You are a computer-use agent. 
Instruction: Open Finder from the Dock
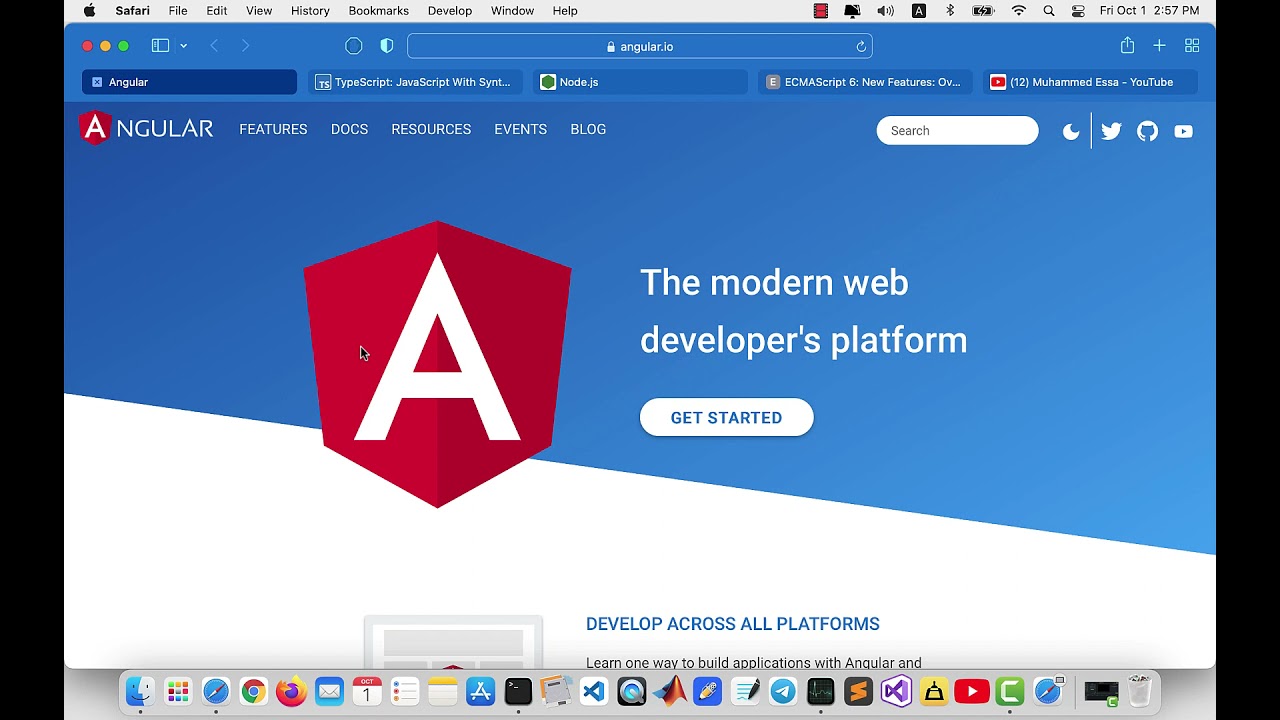140,691
